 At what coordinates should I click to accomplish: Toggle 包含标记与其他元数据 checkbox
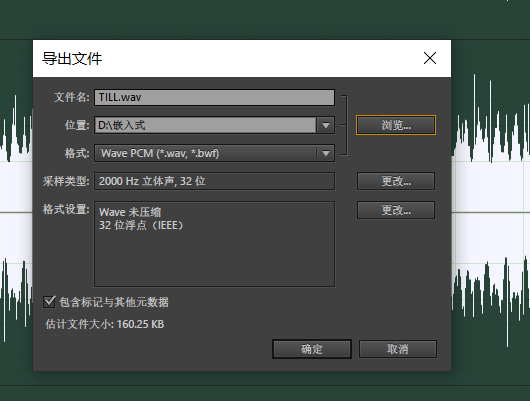(x=49, y=302)
